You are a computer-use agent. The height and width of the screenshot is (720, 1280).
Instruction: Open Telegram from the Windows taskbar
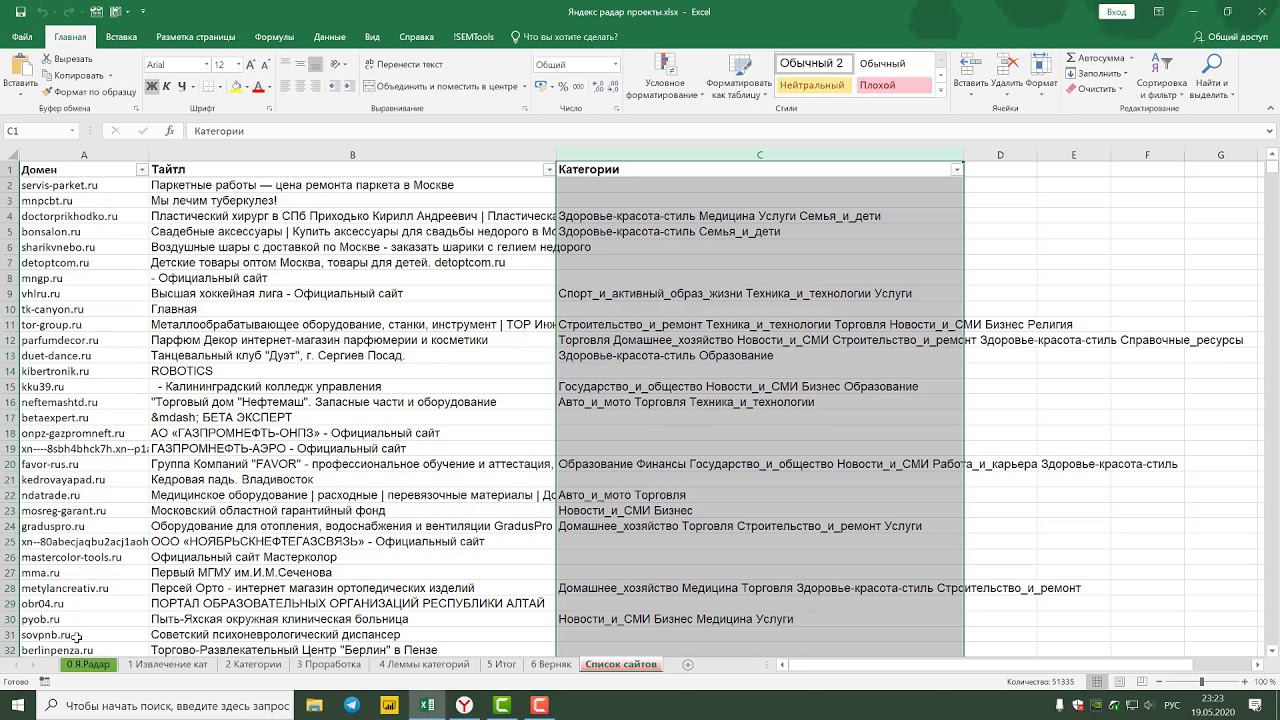[x=352, y=705]
